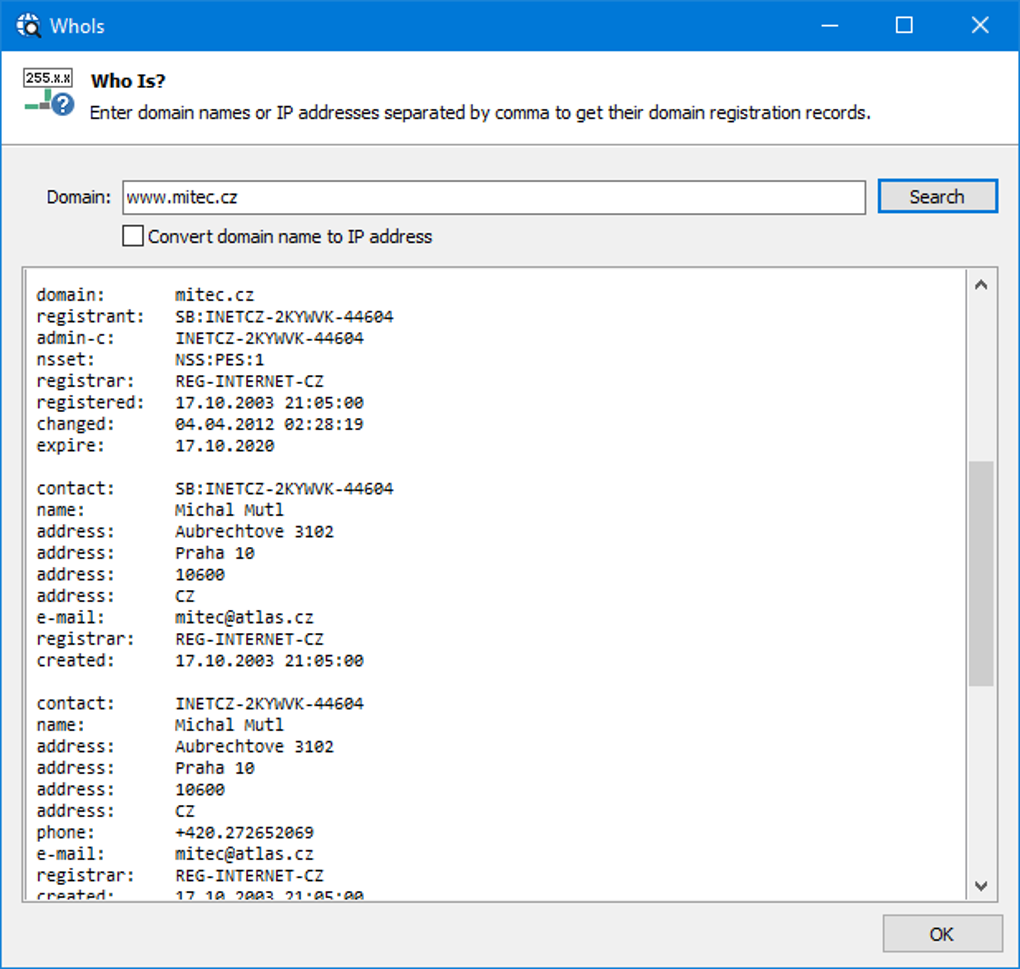Click the WhoIs app icon in title bar
Image resolution: width=1020 pixels, height=969 pixels.
[28, 25]
